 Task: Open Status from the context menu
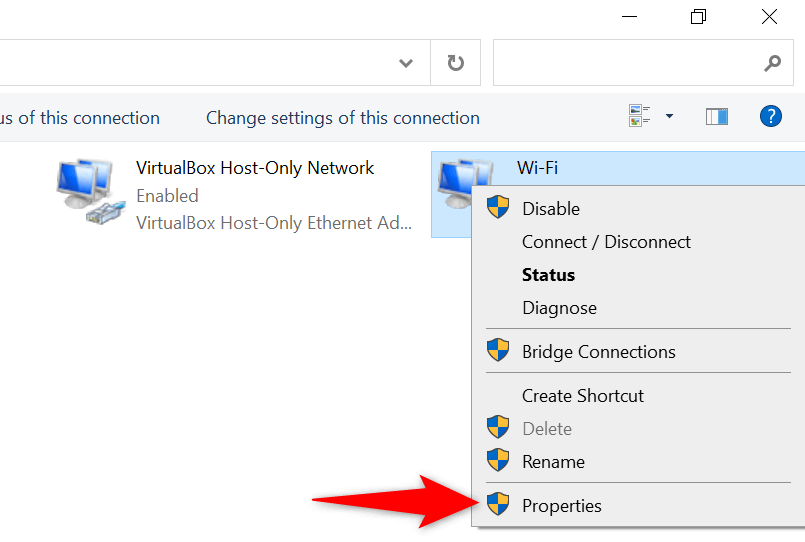[549, 275]
